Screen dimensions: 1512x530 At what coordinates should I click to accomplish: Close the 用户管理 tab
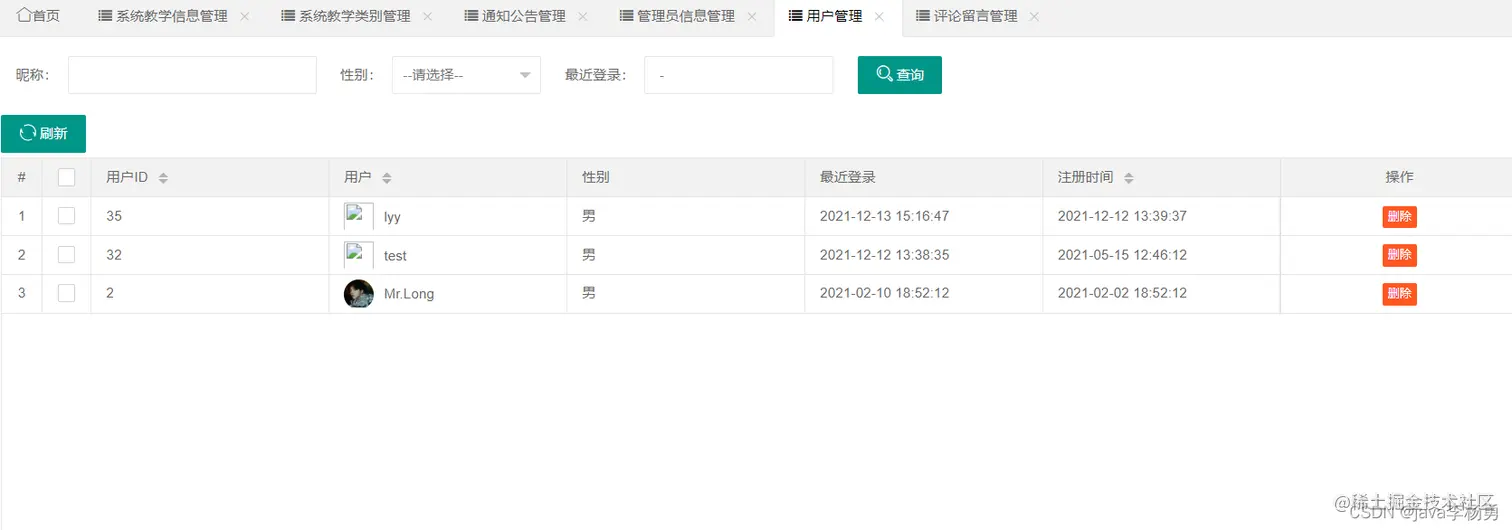point(879,17)
